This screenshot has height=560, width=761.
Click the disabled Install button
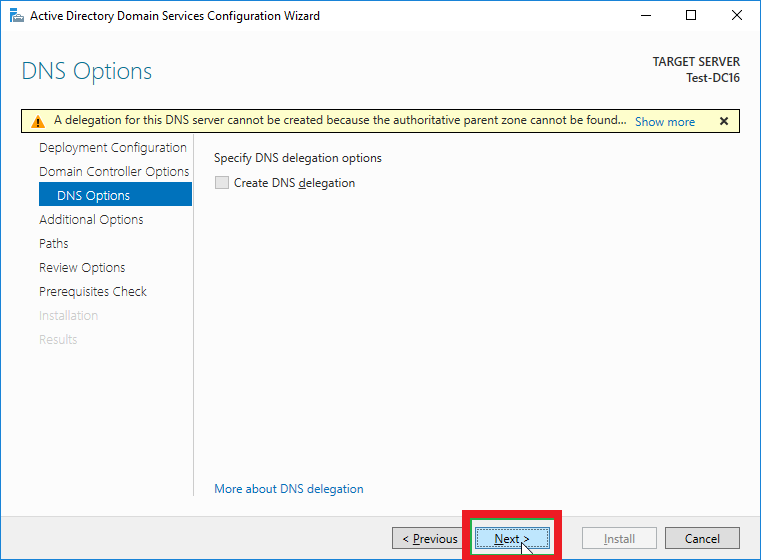tap(619, 538)
